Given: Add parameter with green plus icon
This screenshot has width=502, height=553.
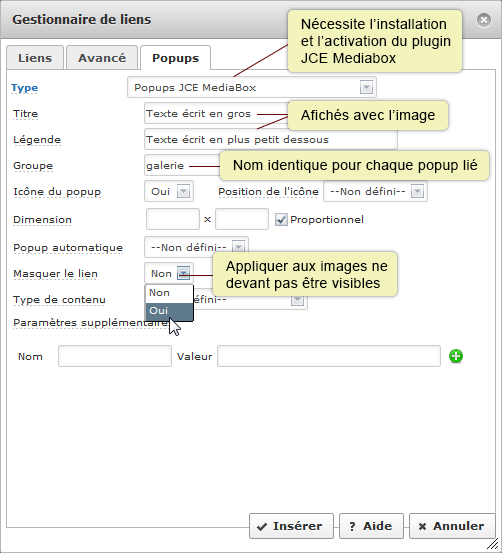Looking at the screenshot, I should 456,356.
